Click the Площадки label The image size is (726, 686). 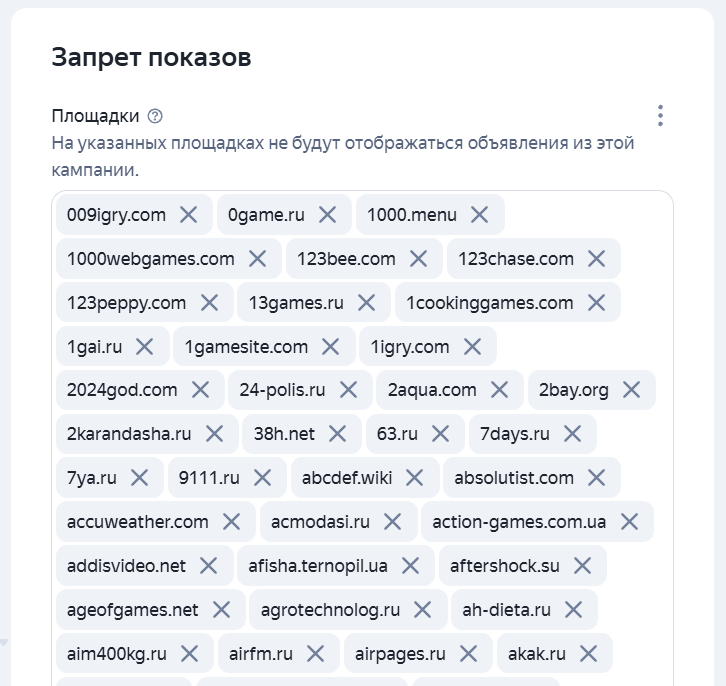coord(95,116)
